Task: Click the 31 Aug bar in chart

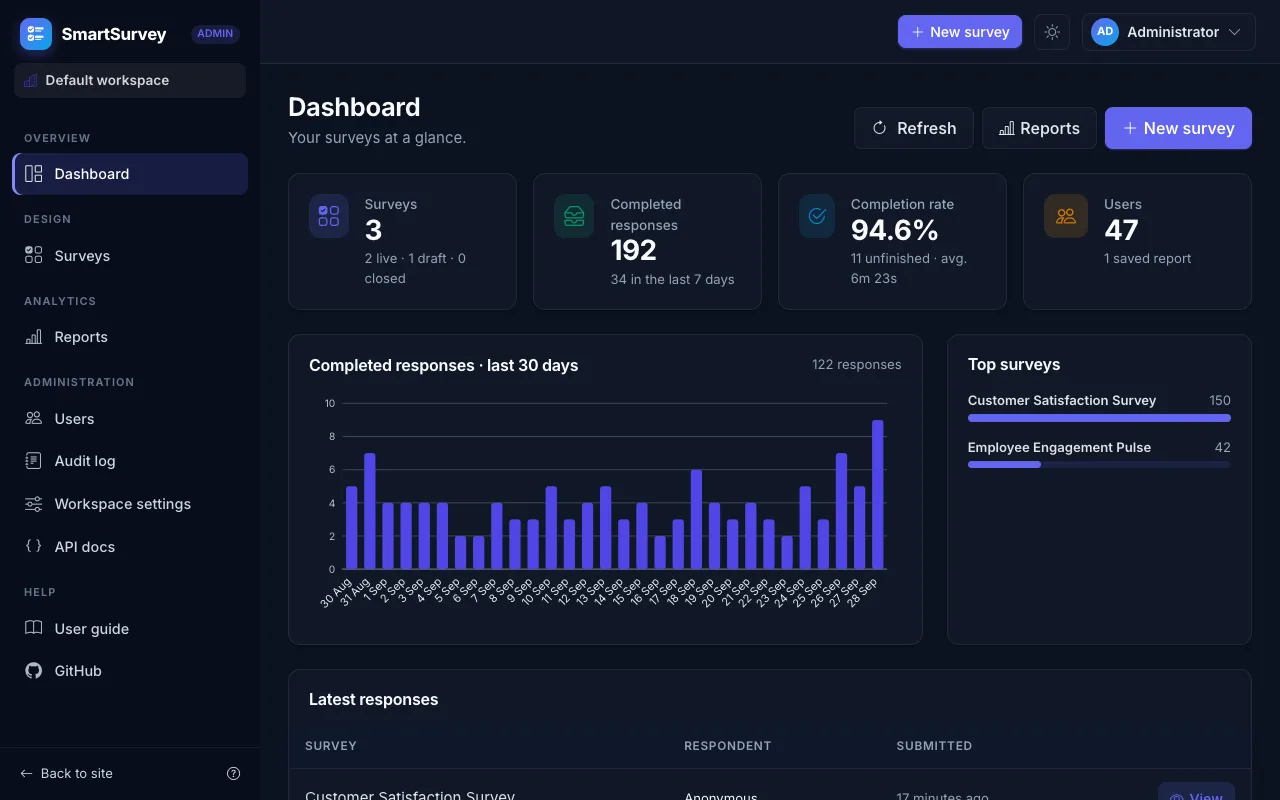Action: [370, 511]
